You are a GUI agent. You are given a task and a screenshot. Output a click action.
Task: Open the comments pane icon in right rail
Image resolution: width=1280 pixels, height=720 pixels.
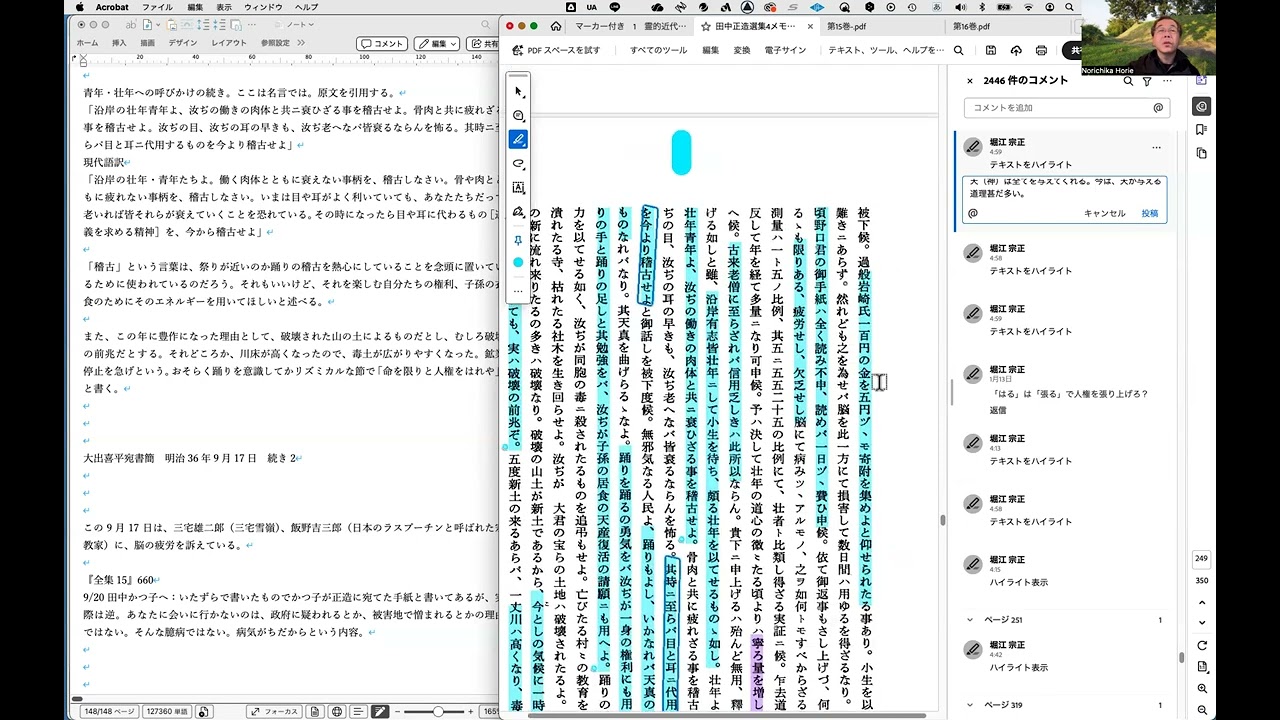[1202, 106]
